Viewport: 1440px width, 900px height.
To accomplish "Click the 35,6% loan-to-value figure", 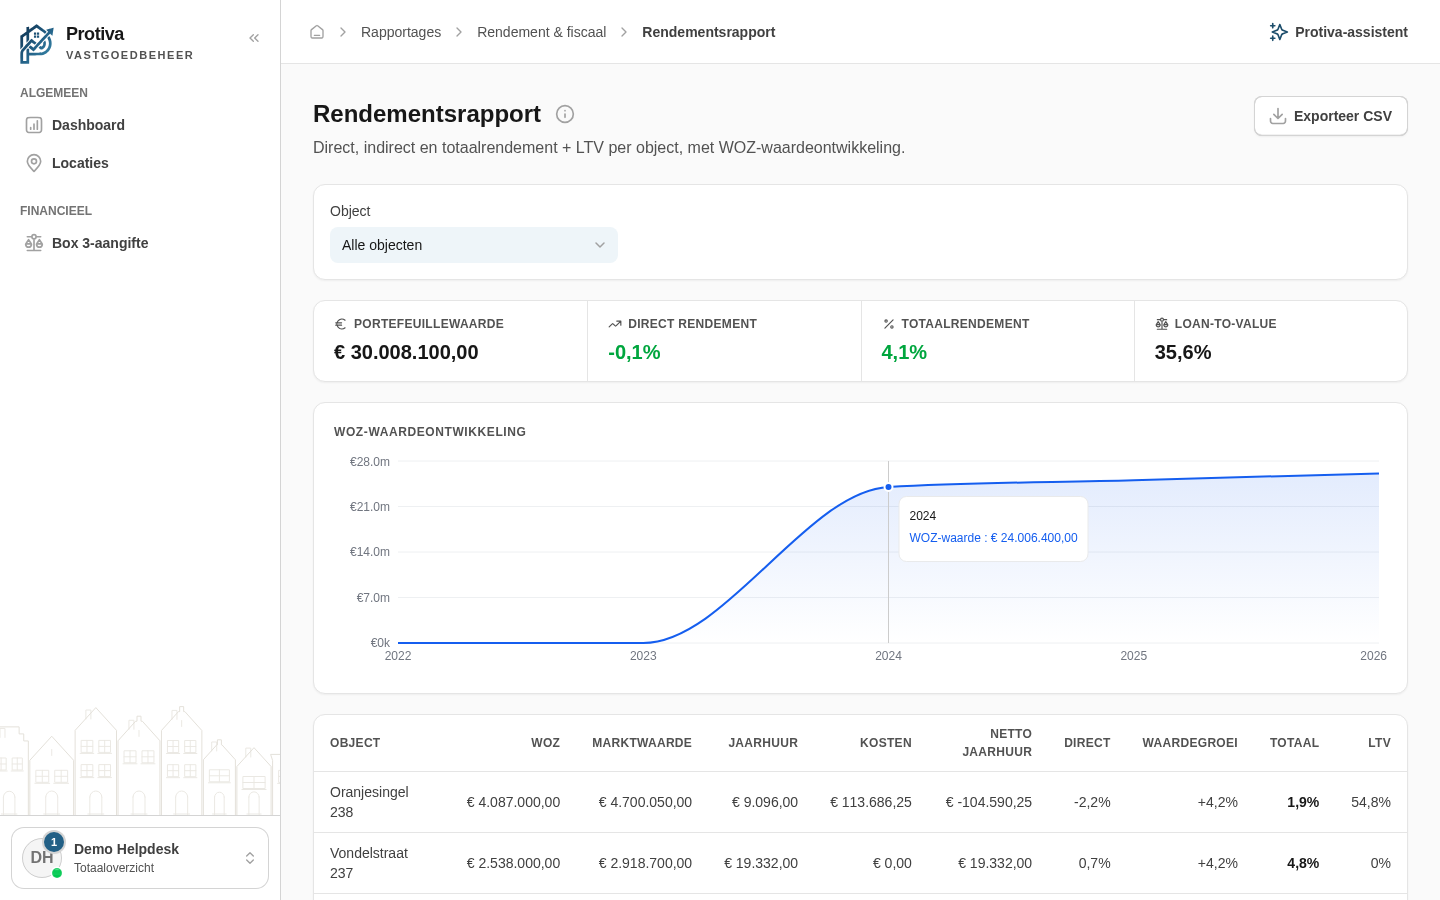I will point(1183,352).
